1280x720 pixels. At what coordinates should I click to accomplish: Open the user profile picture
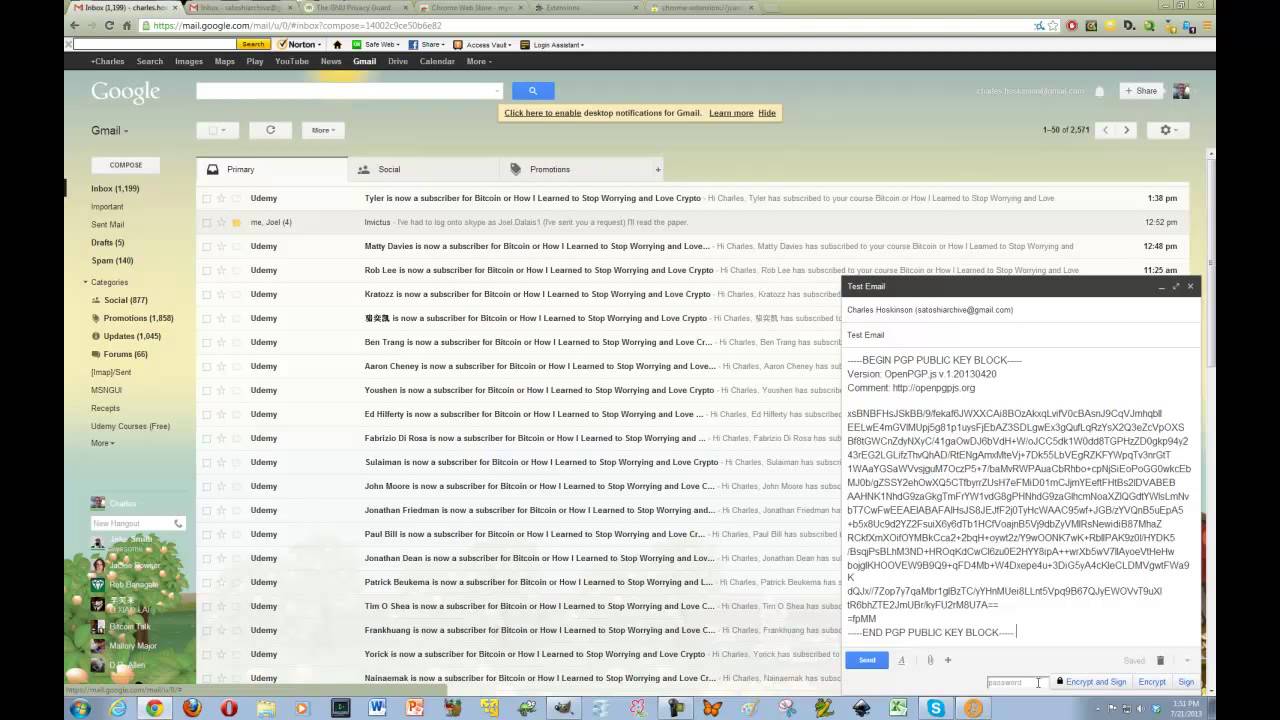click(x=1181, y=91)
